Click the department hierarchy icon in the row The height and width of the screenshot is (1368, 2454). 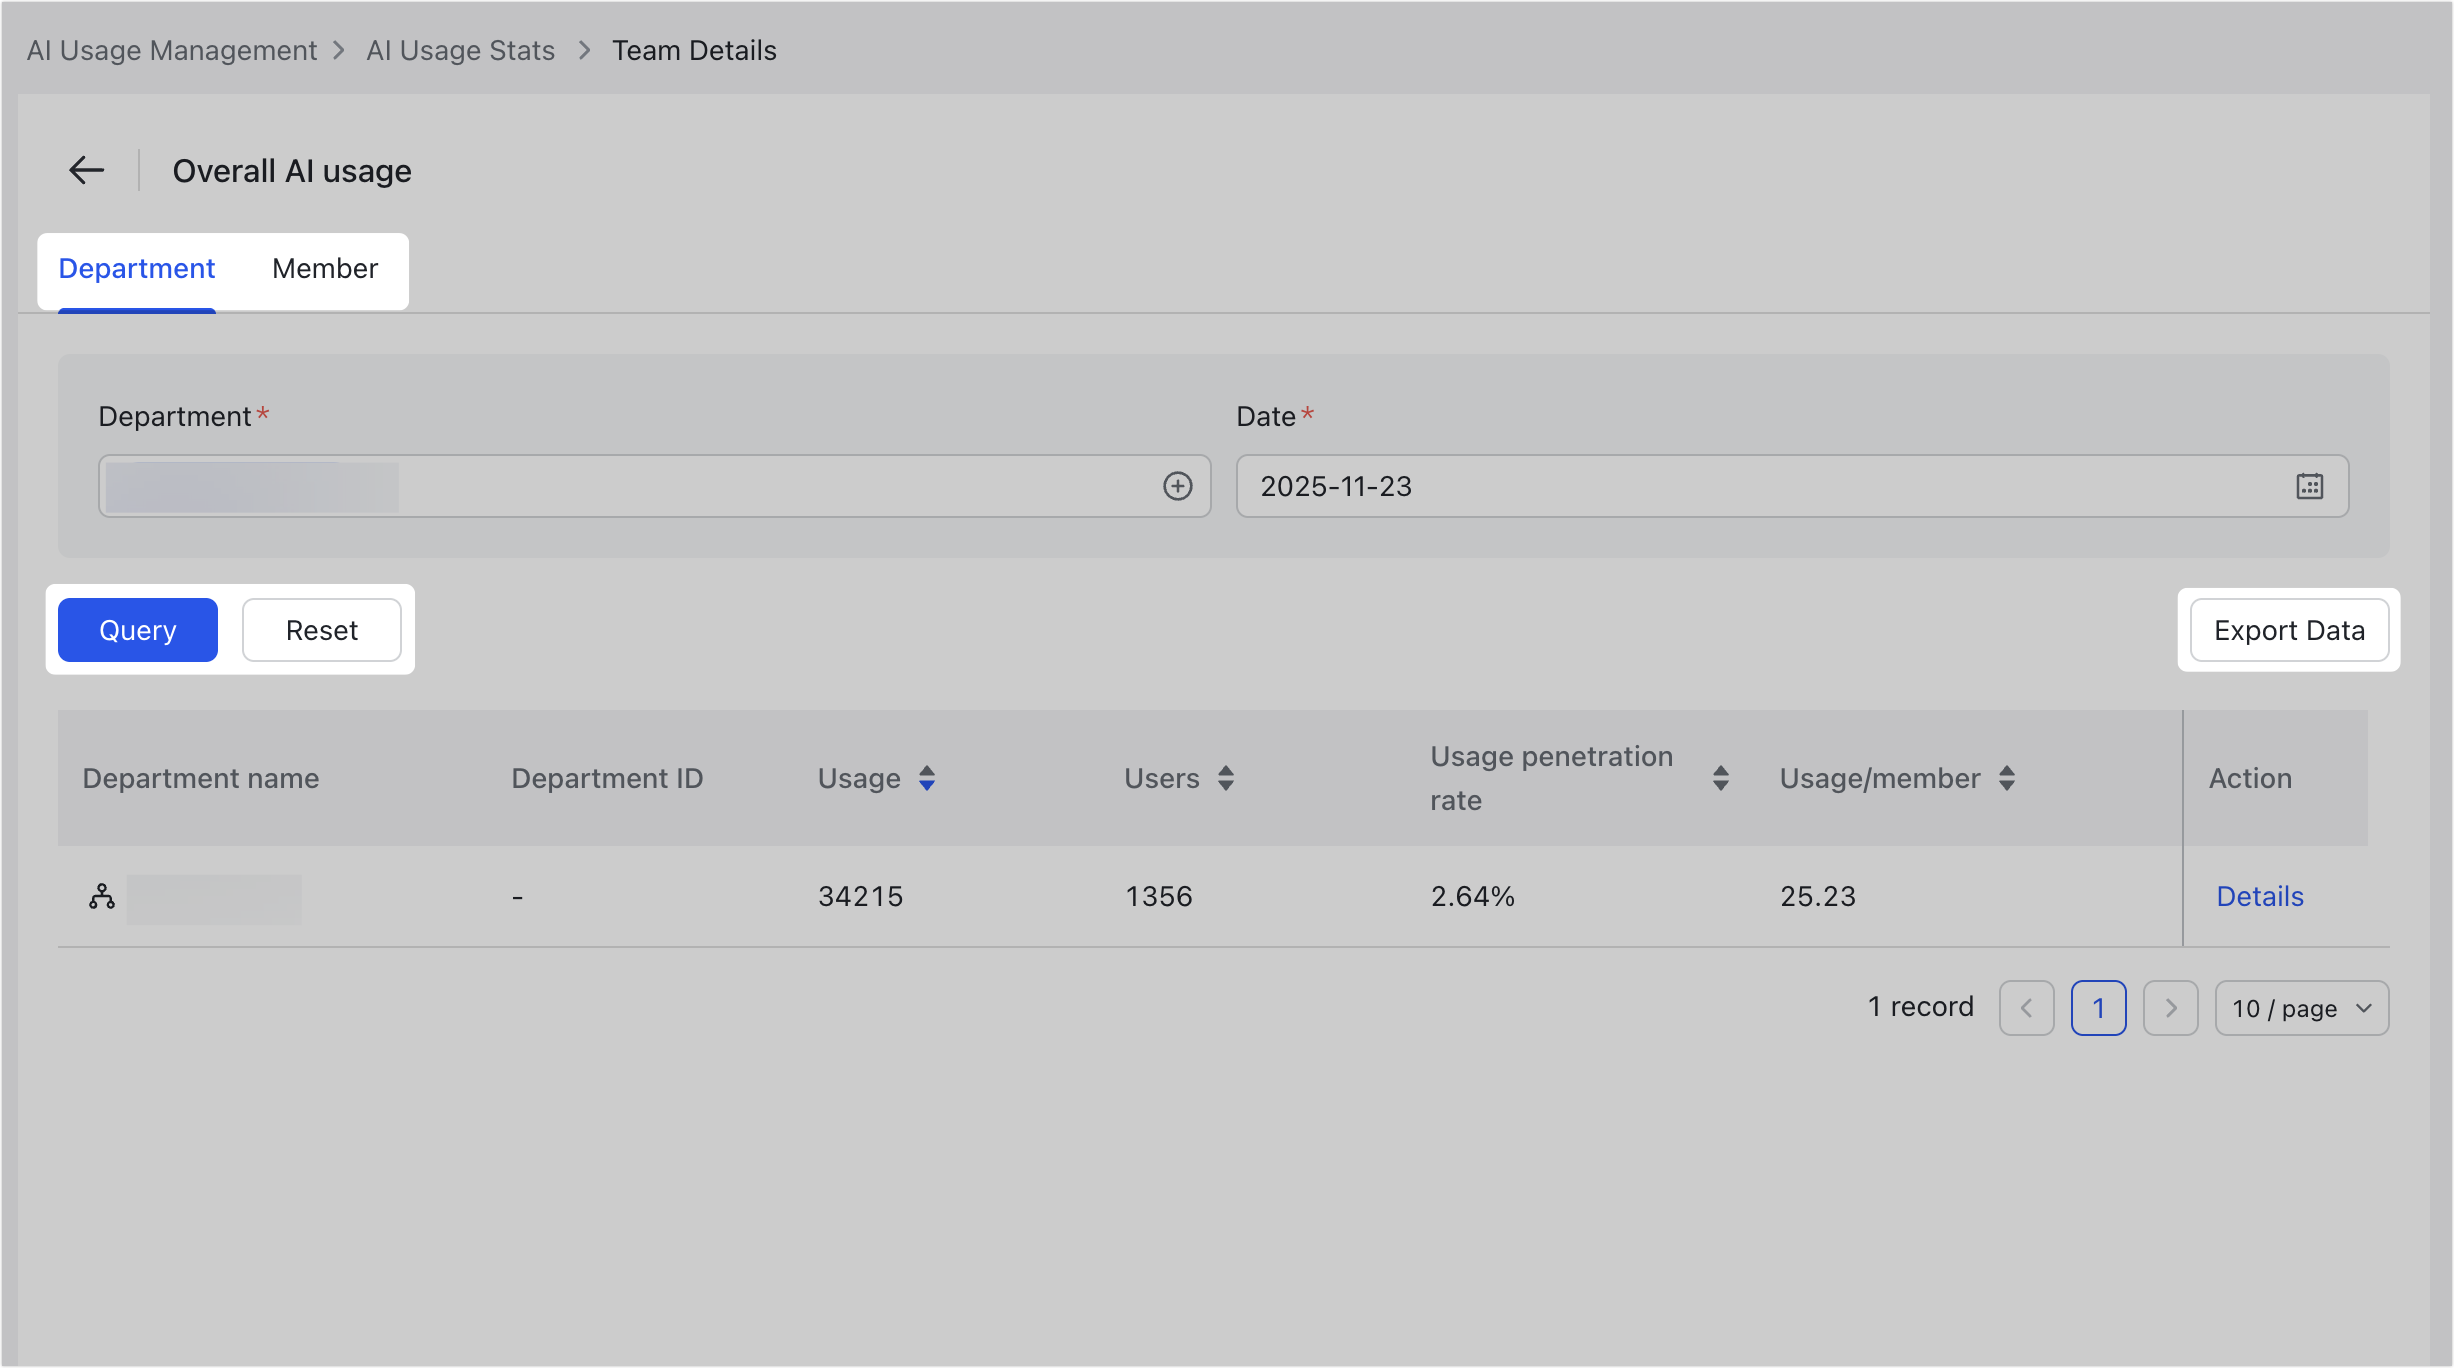[x=101, y=896]
